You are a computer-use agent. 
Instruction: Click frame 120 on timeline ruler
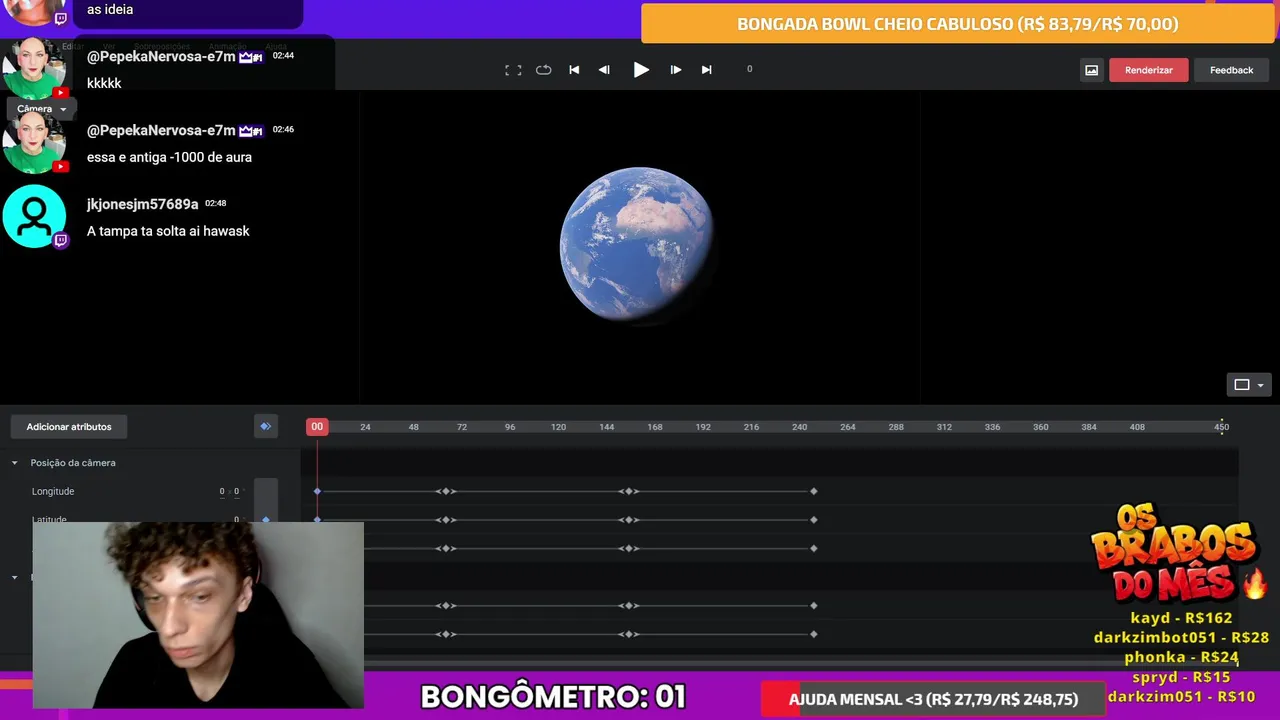(558, 427)
